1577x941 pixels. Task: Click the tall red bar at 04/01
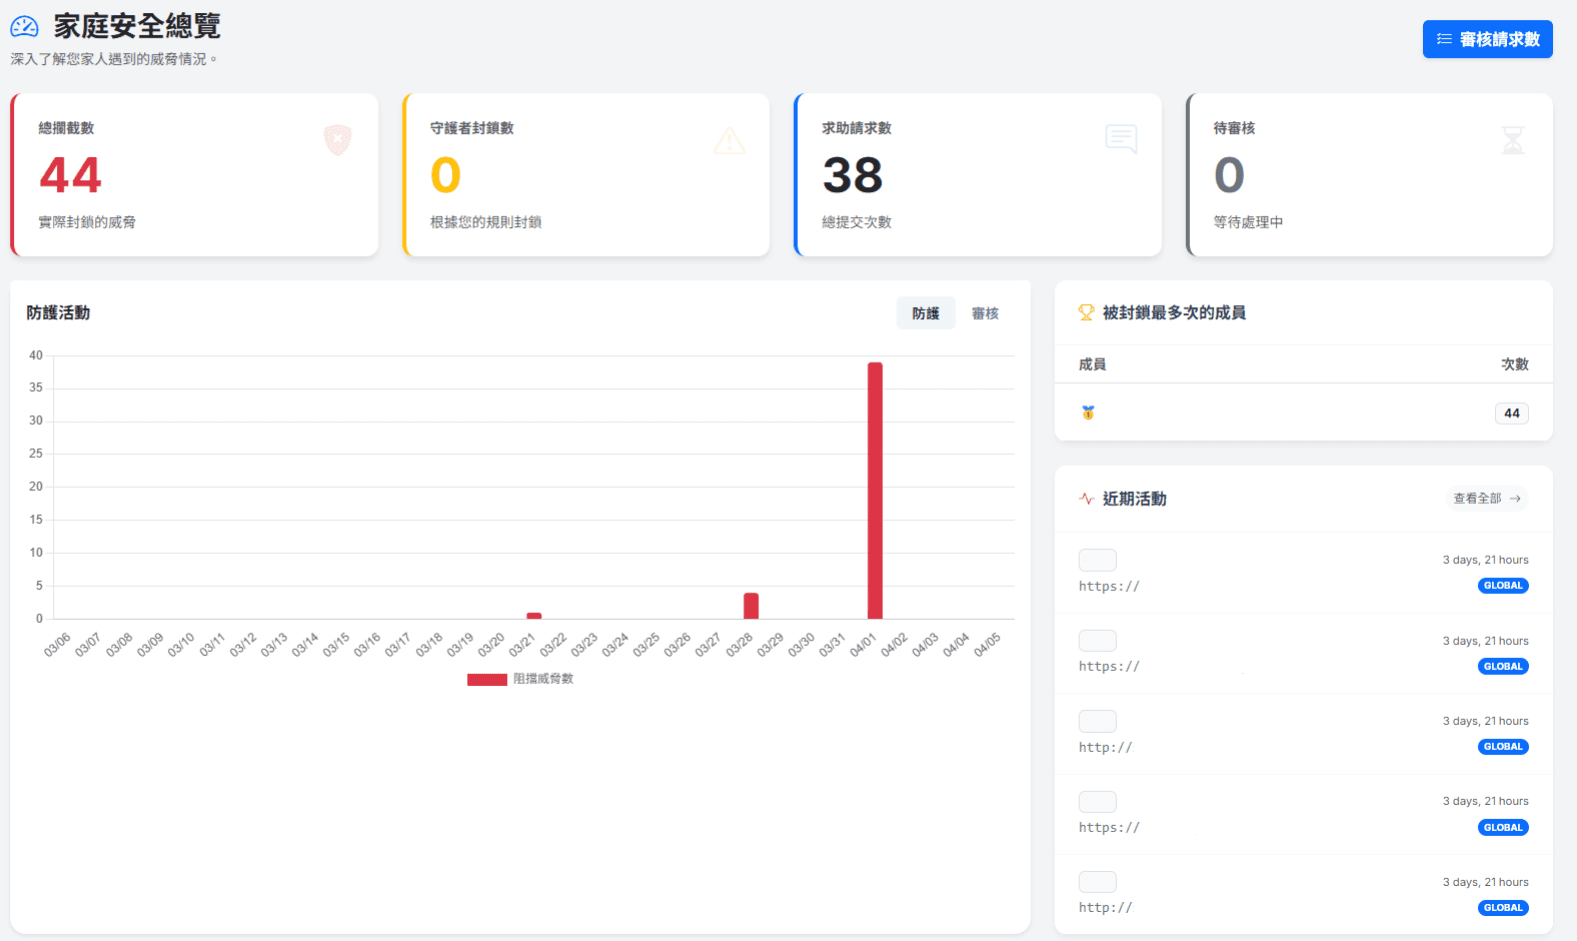[875, 490]
